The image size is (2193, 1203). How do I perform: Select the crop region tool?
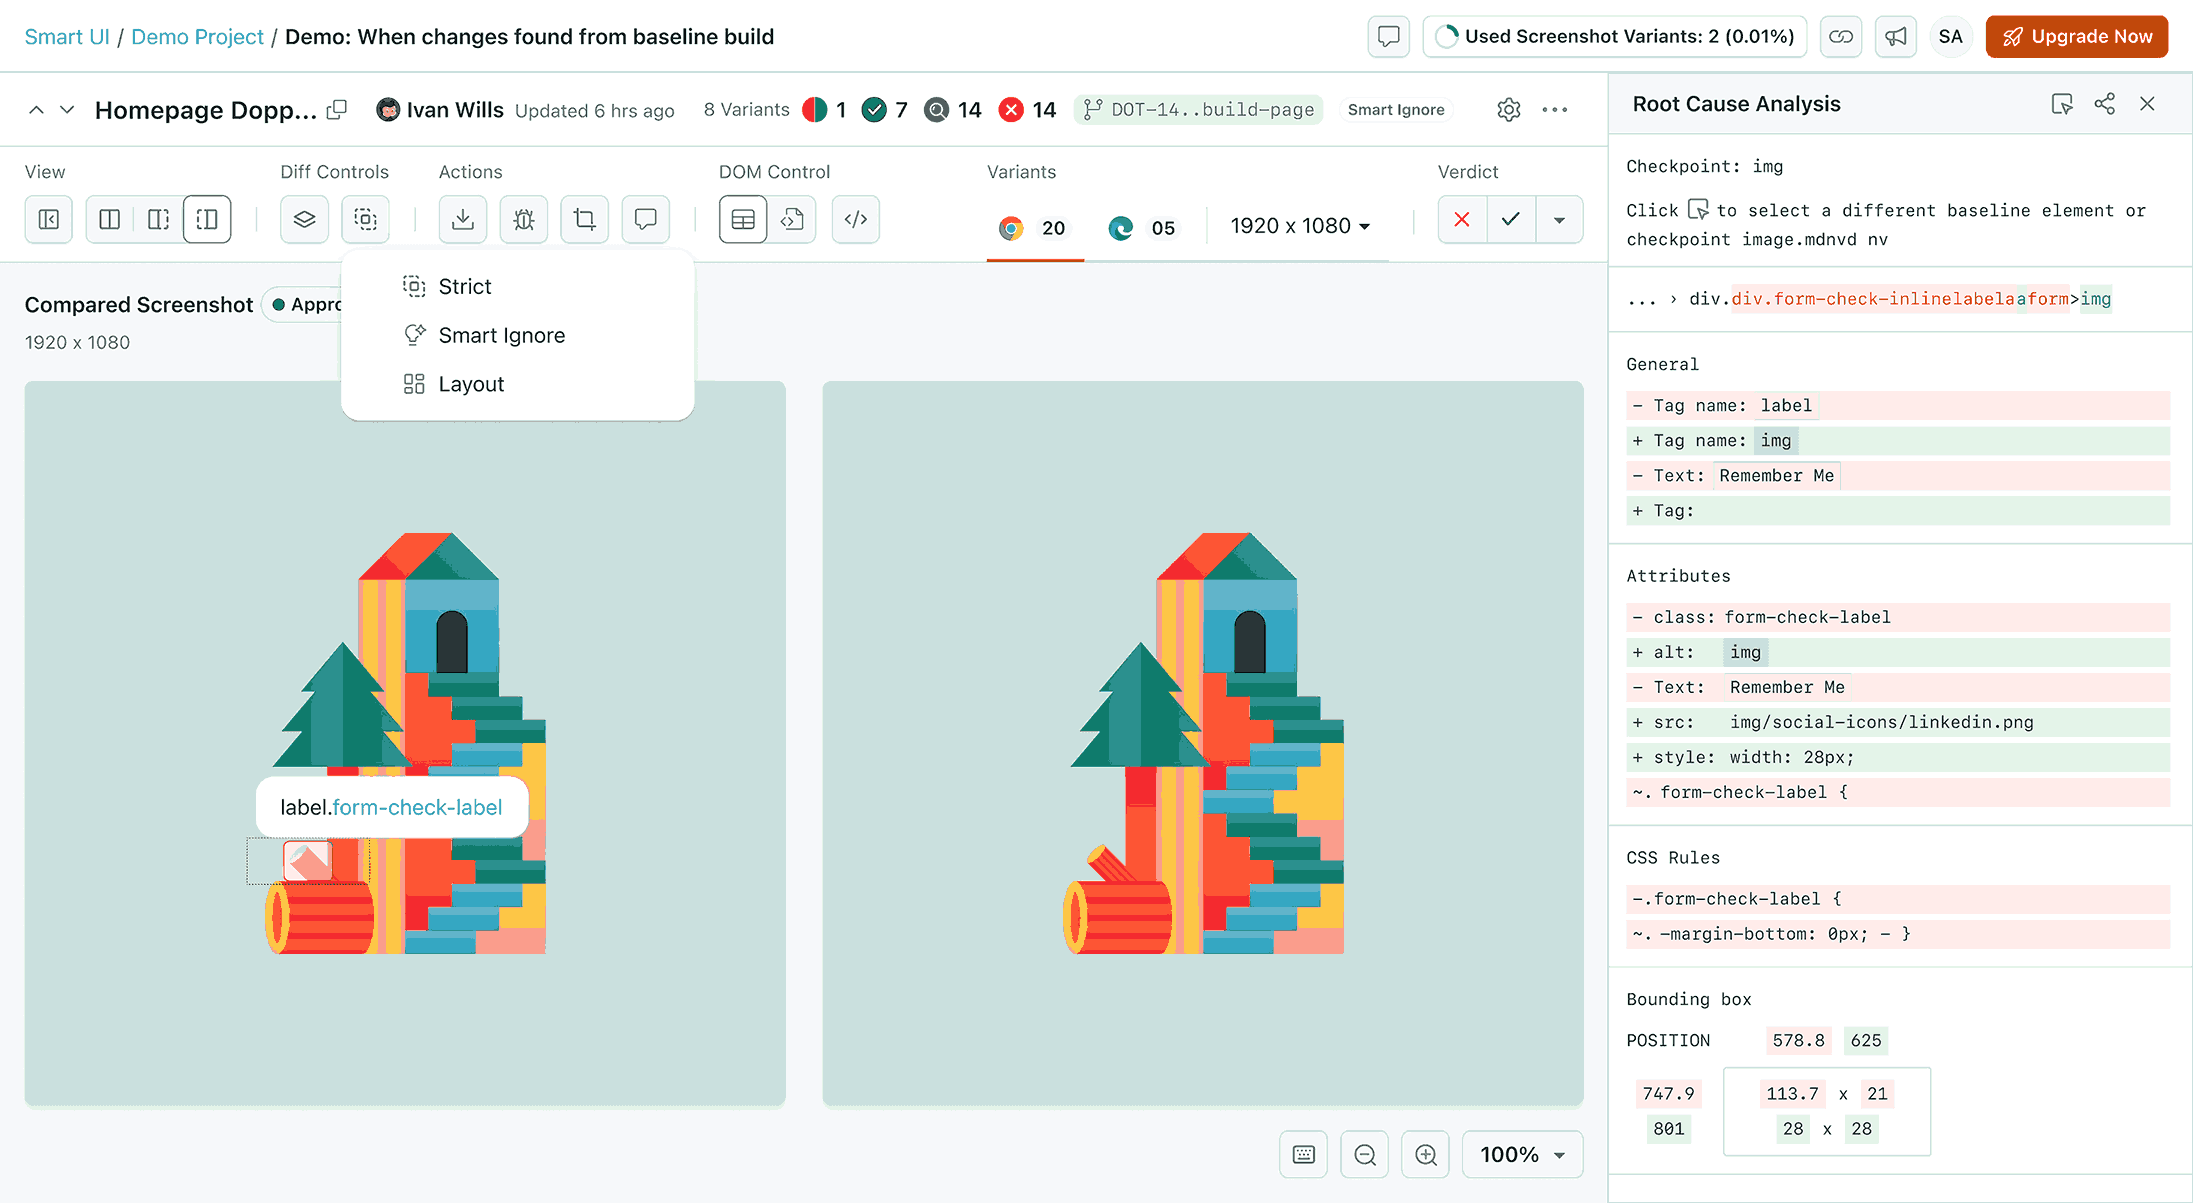click(585, 220)
